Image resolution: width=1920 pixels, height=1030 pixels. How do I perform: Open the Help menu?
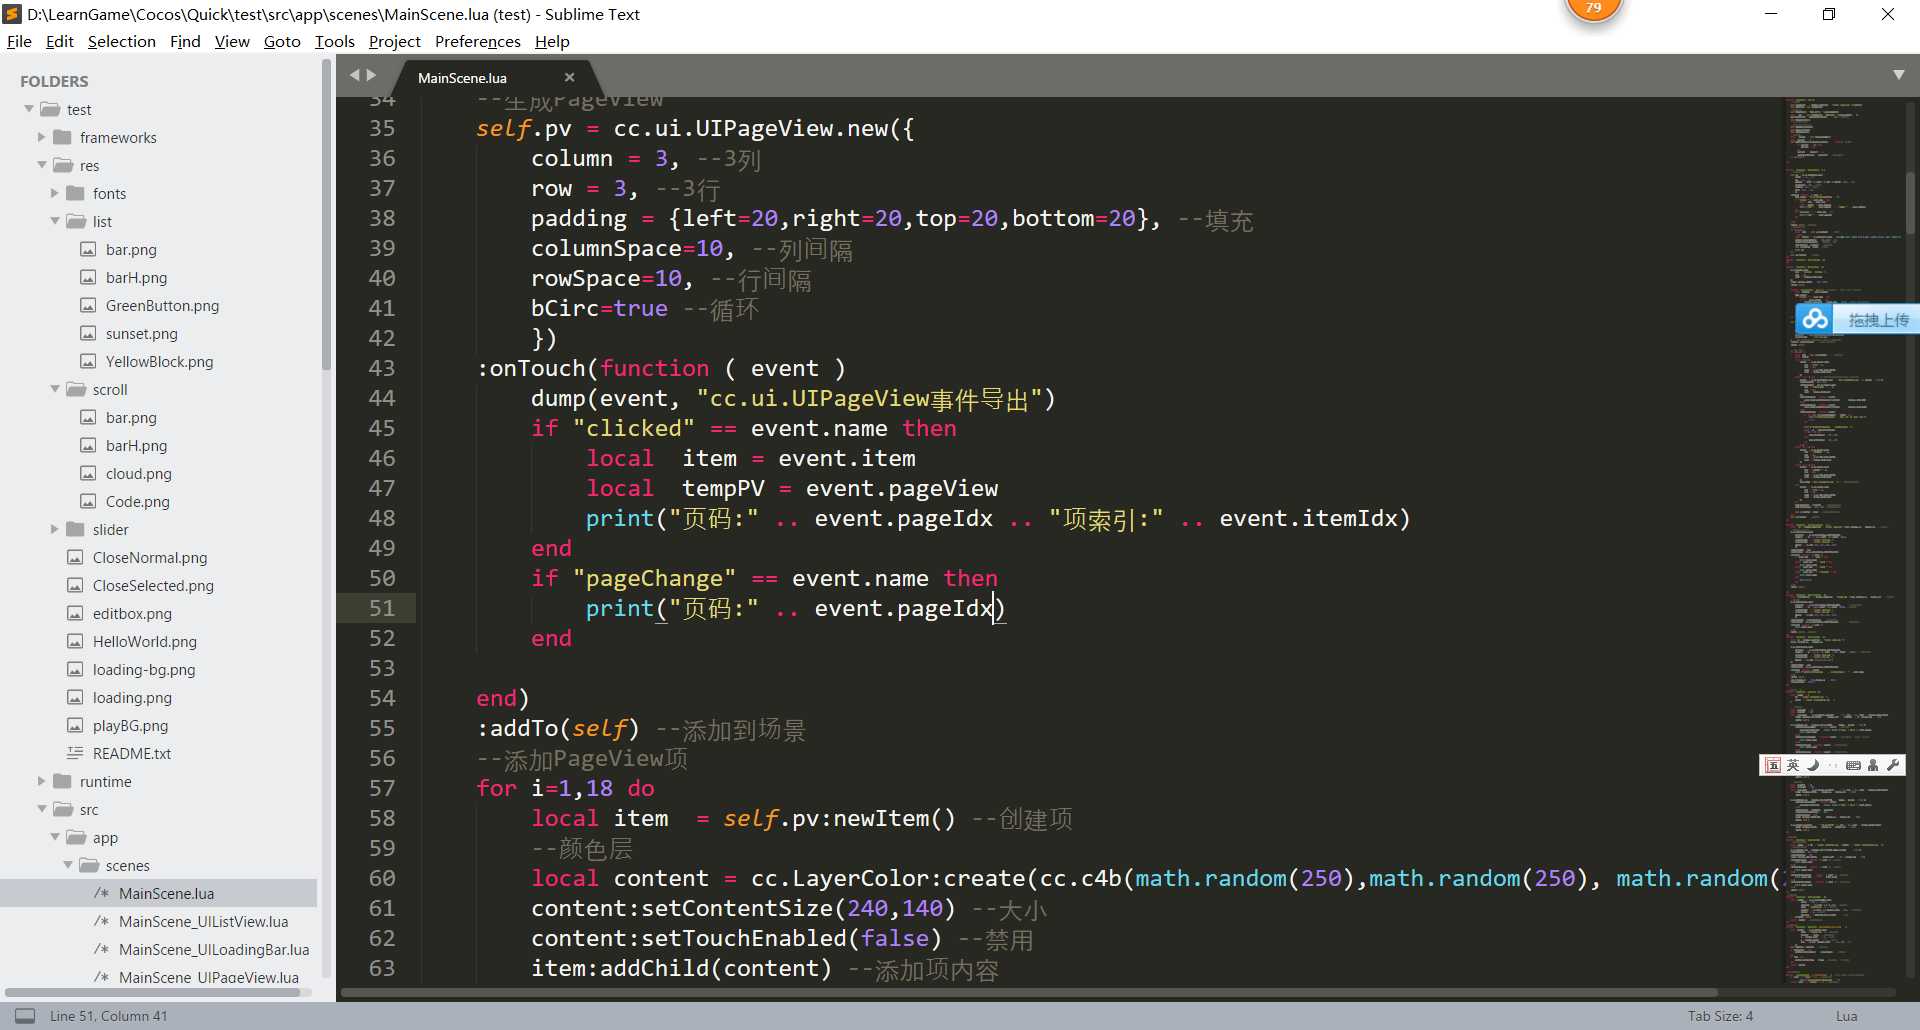point(552,41)
